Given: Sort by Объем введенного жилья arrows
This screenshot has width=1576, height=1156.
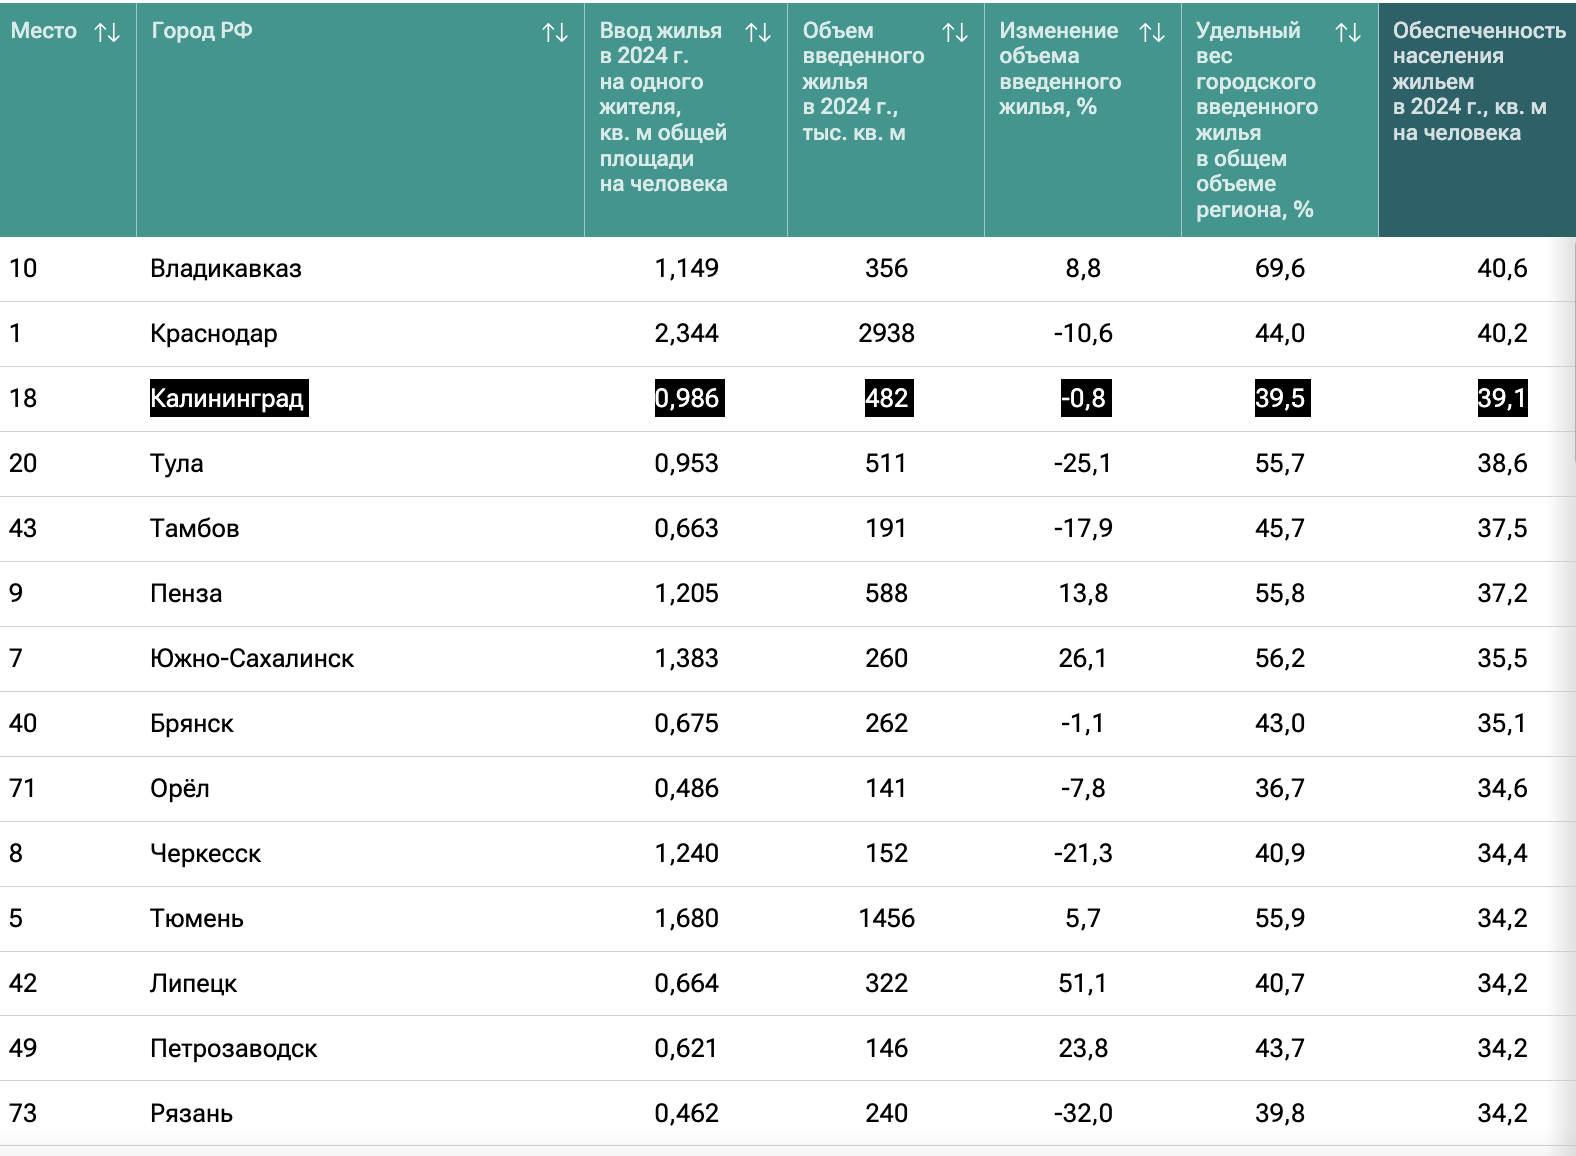Looking at the screenshot, I should click(955, 32).
